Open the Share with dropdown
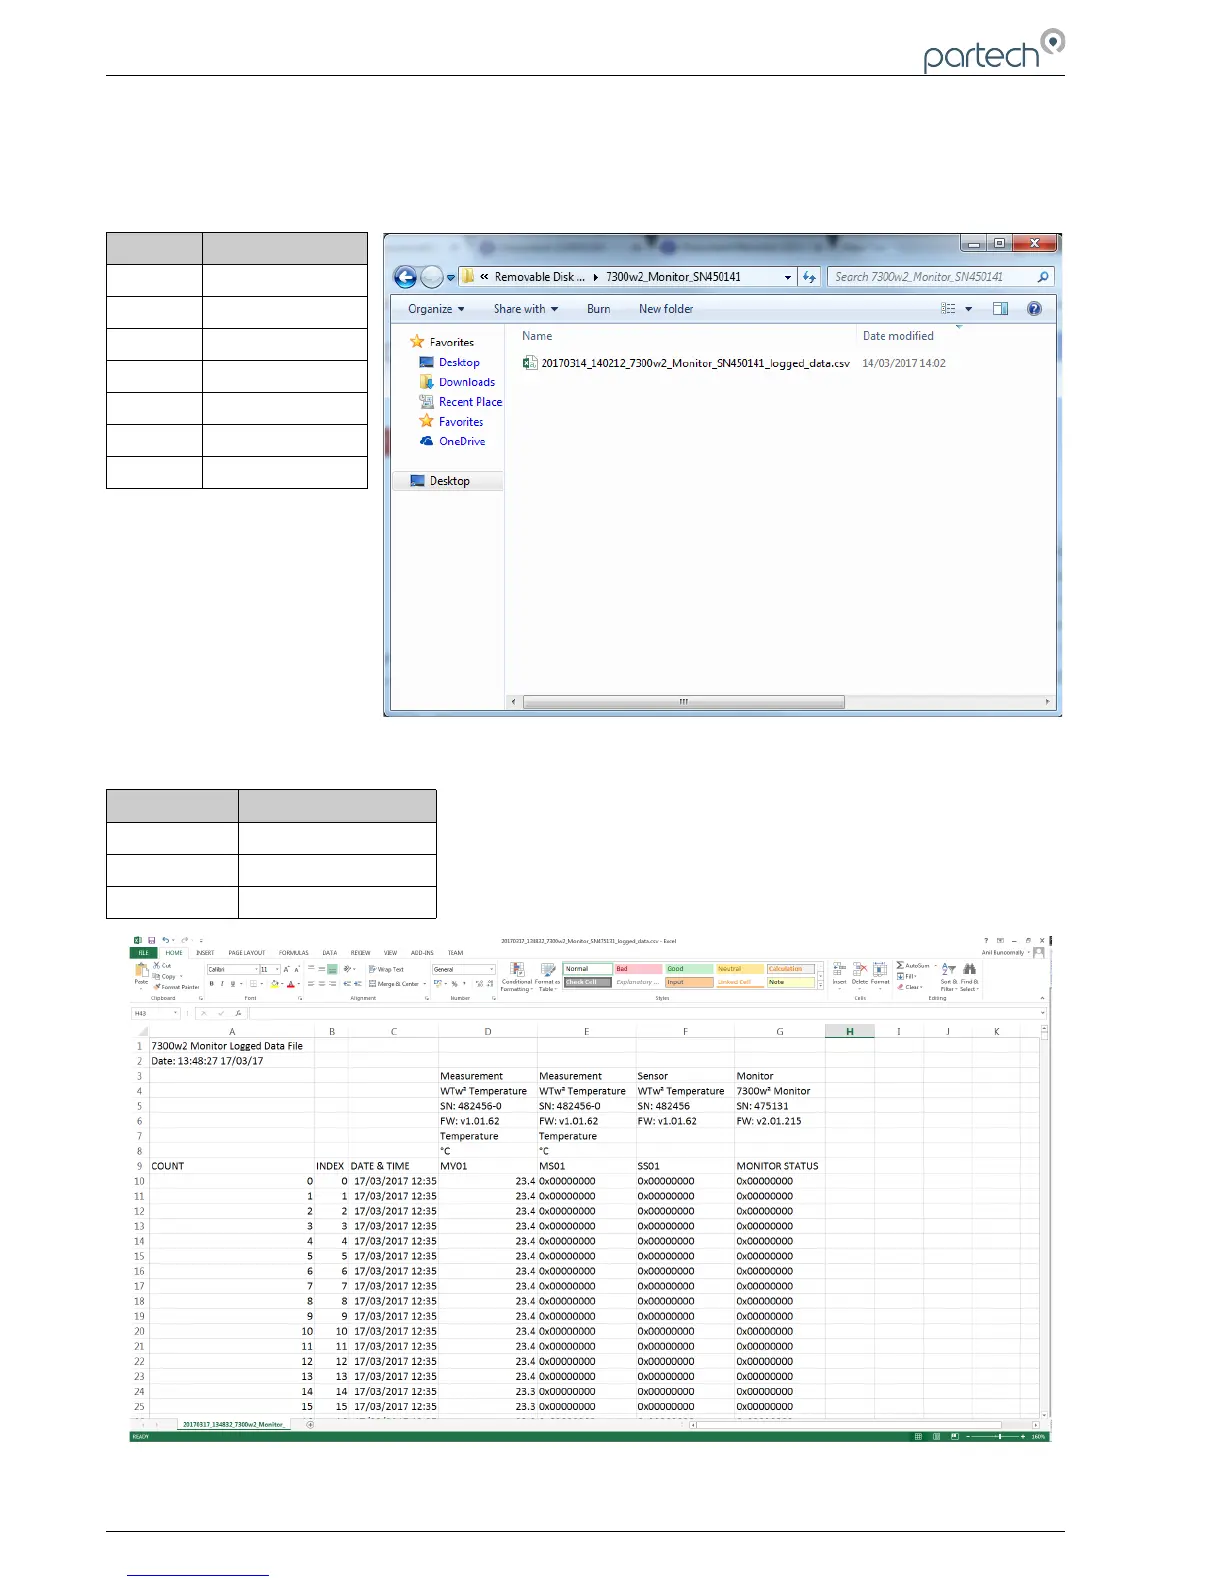 point(526,309)
